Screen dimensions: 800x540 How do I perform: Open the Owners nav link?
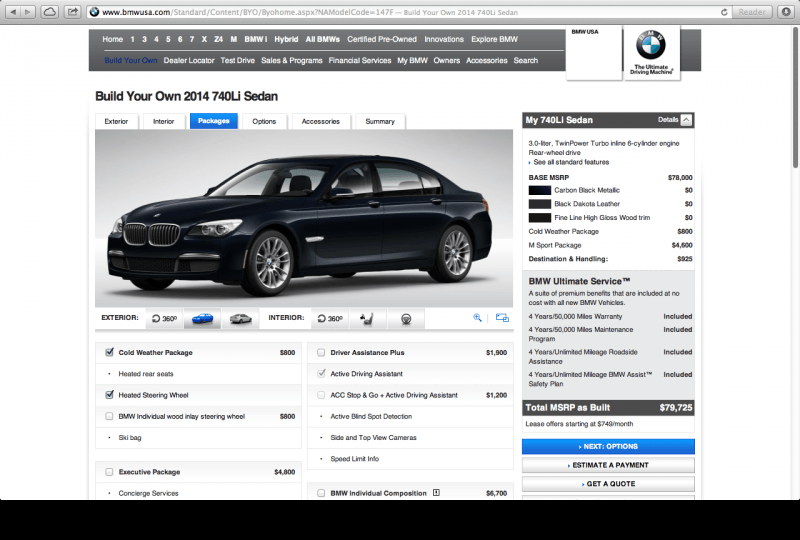tap(446, 60)
